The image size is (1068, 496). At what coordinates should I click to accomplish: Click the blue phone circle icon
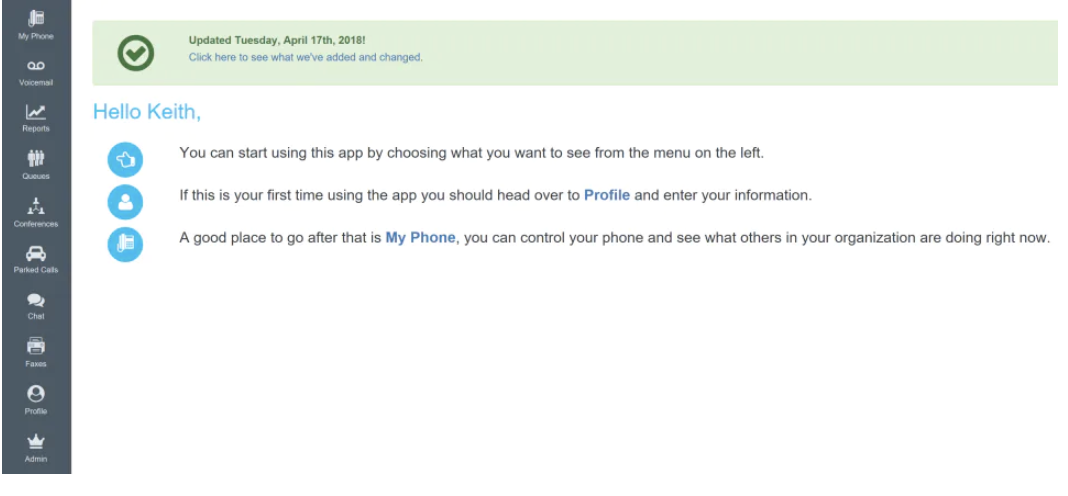125,244
